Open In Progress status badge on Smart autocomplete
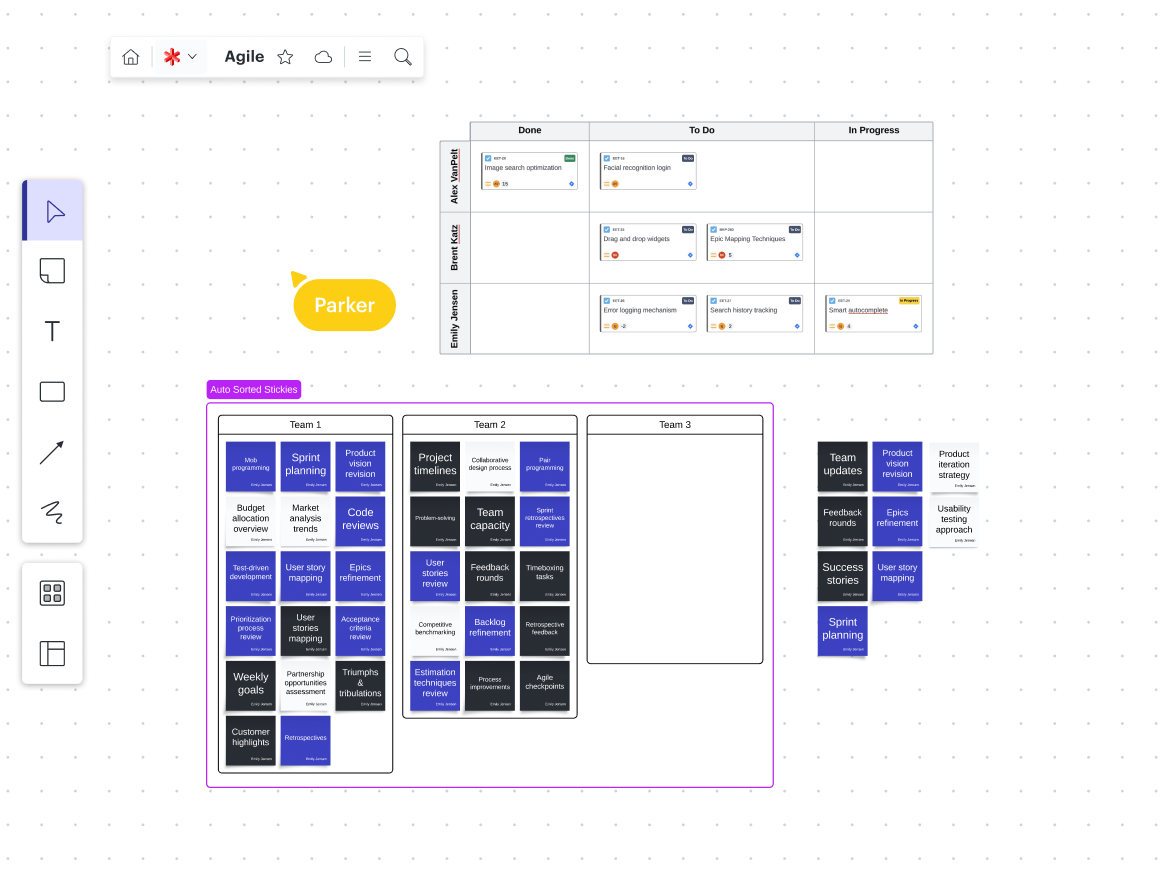1160x870 pixels. [x=909, y=300]
